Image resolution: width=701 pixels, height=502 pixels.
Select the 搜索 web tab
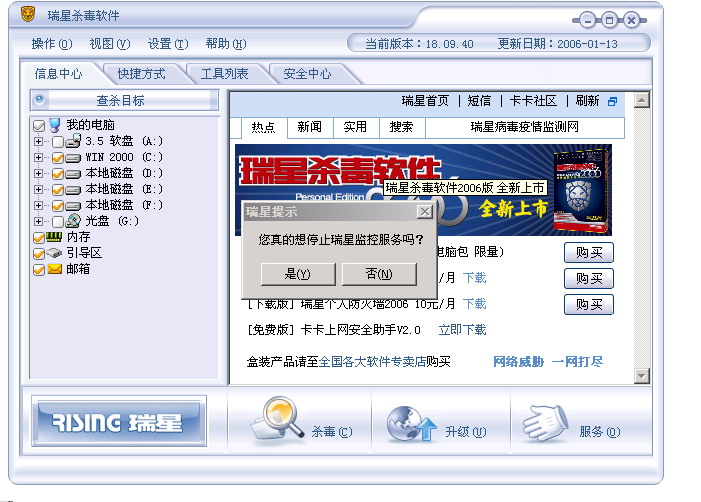point(401,127)
